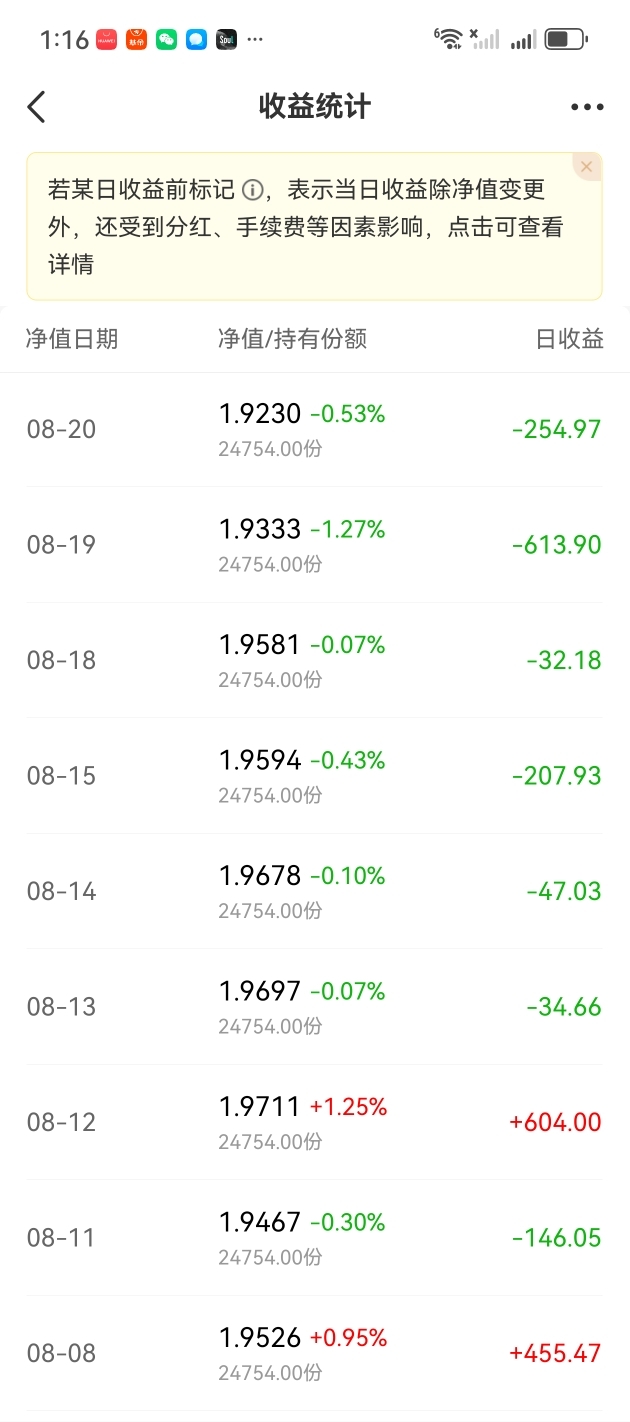Select the -613.90 earnings on 08-19
Viewport: 630px width, 1422px height.
pos(556,545)
